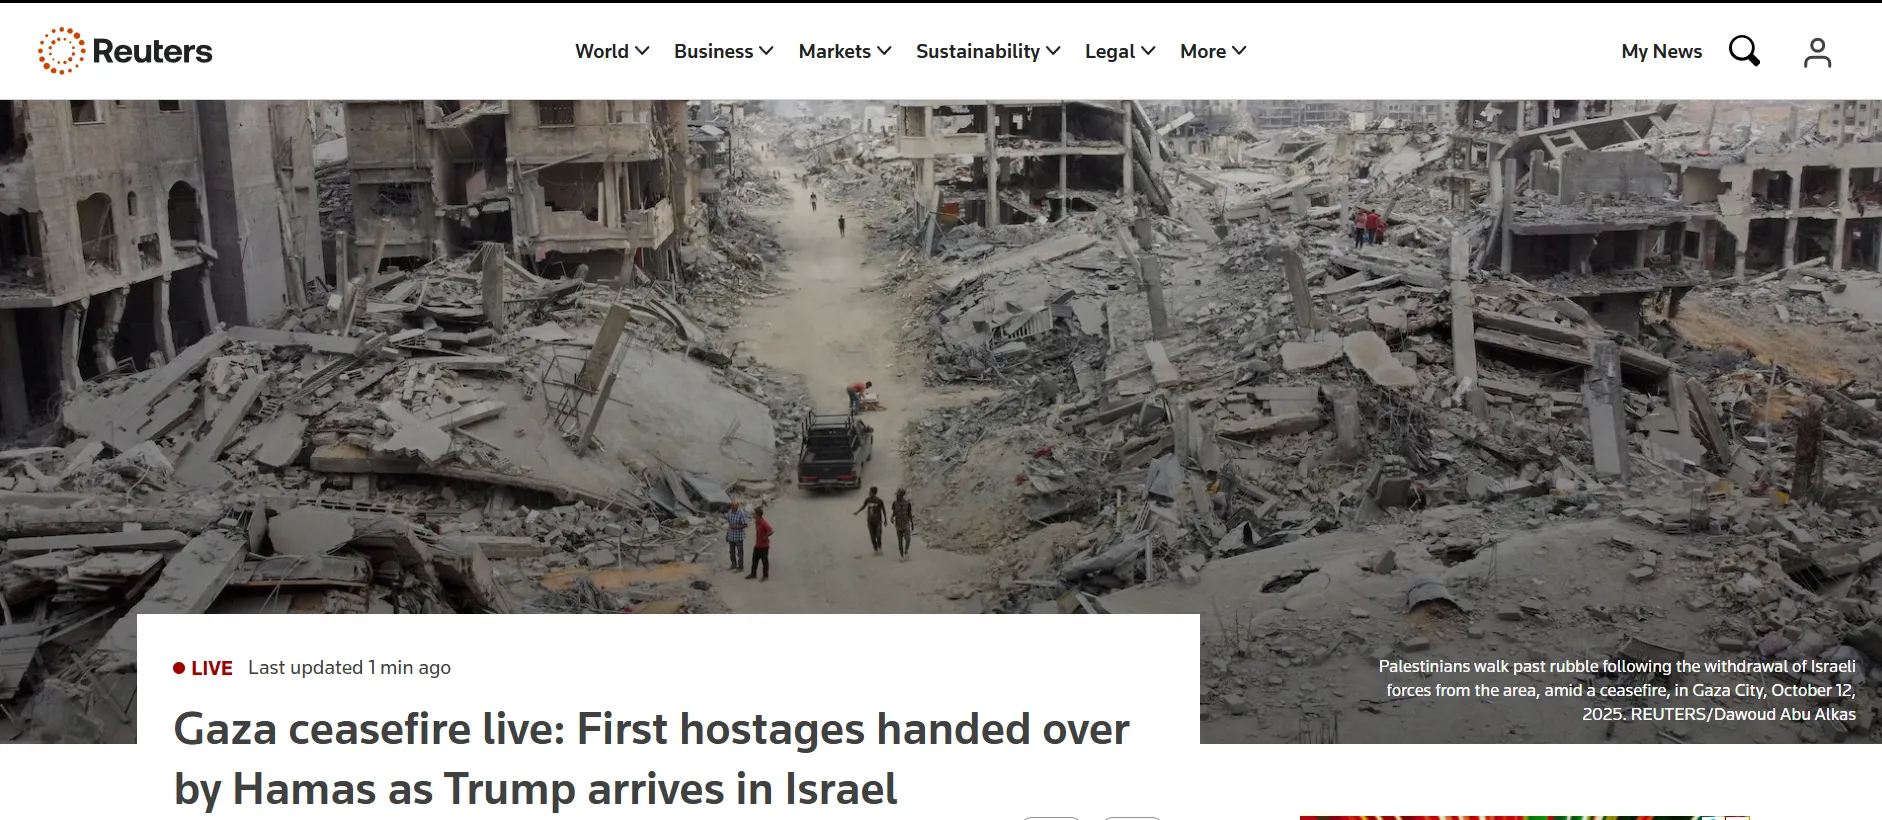Click the Reuters logo icon
This screenshot has height=820, width=1882.
click(x=61, y=51)
